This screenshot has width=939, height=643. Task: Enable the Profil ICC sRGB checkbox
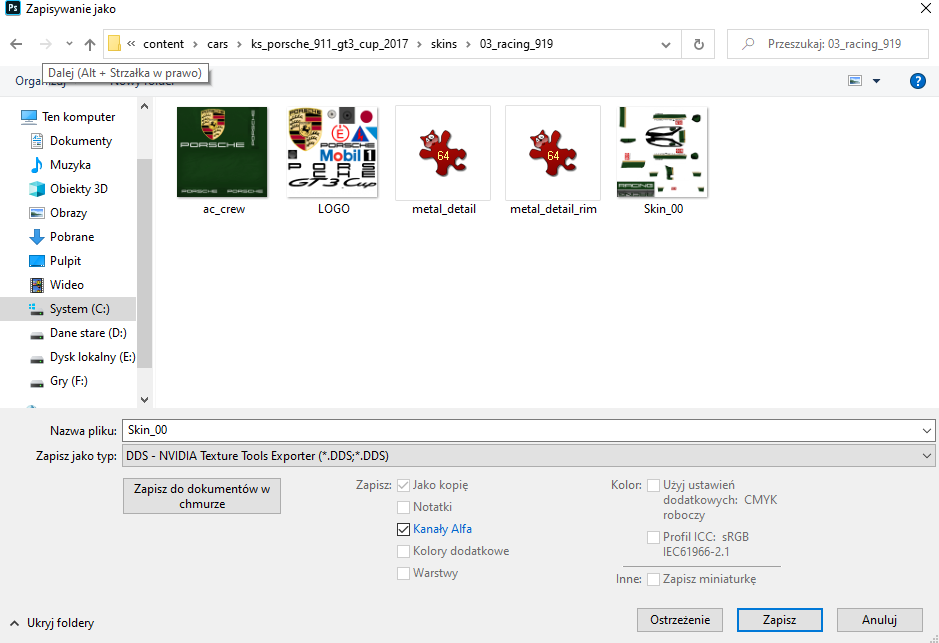653,537
